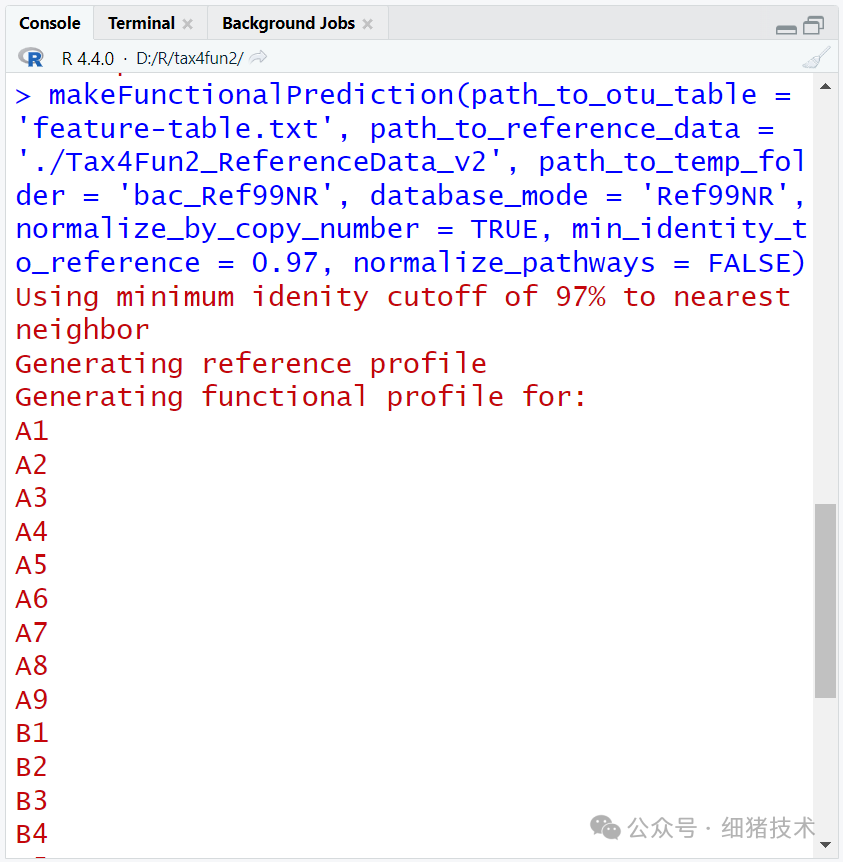Clear the console using the broom icon
This screenshot has width=843, height=862.
pos(816,57)
